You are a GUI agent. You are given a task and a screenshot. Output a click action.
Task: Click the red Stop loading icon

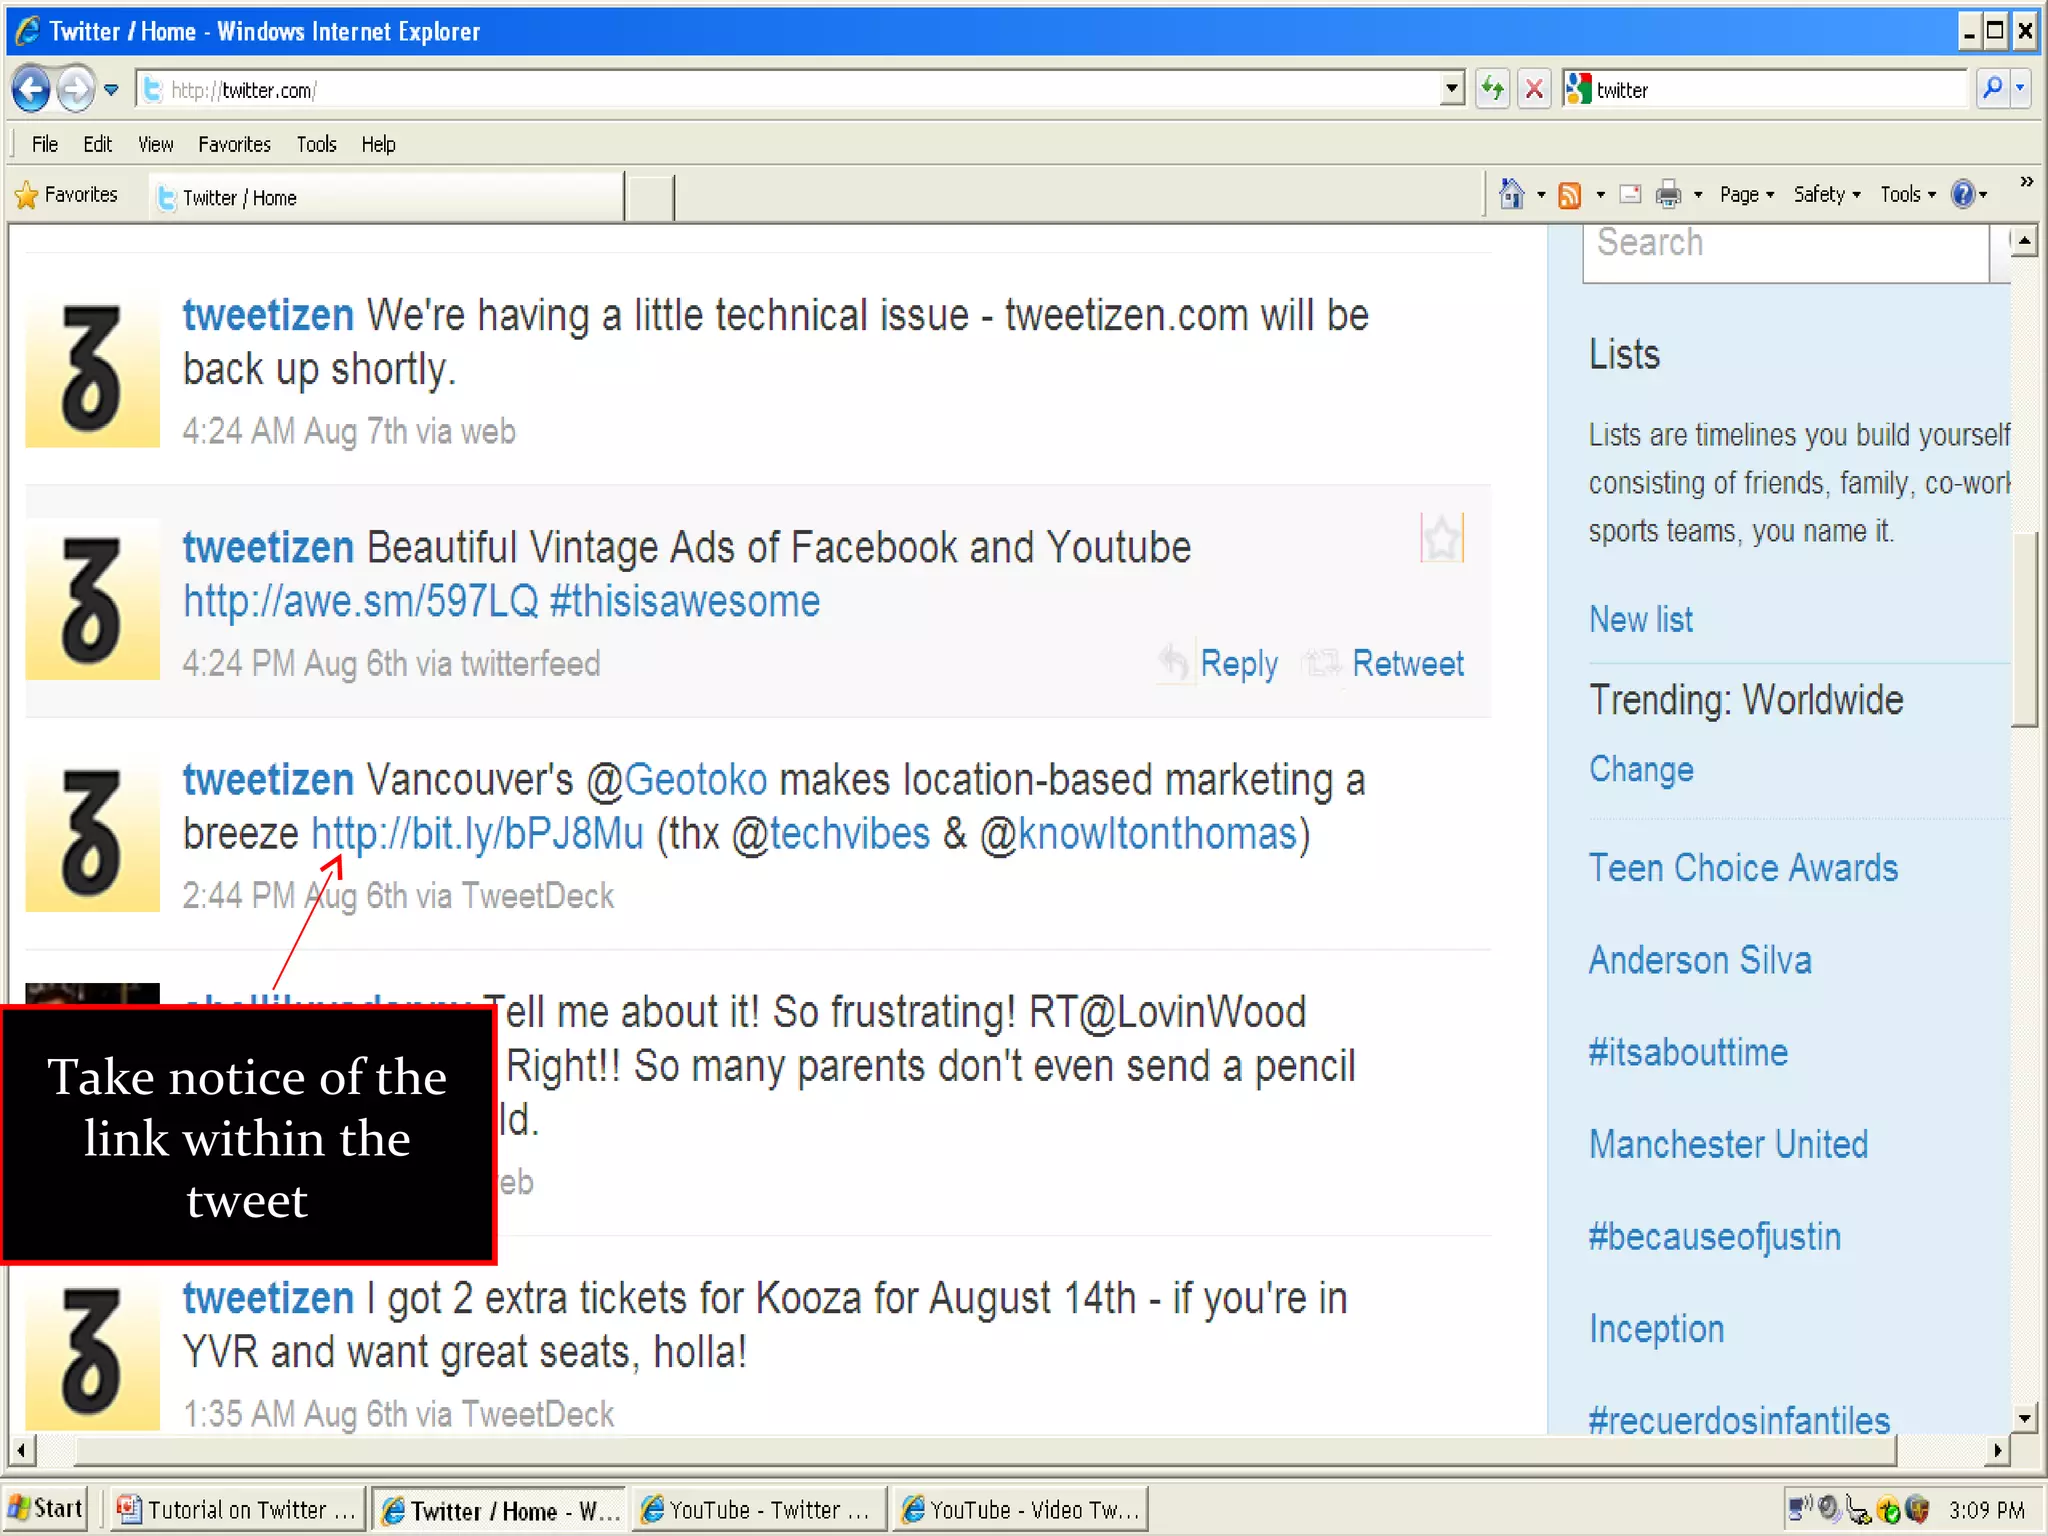(1534, 90)
